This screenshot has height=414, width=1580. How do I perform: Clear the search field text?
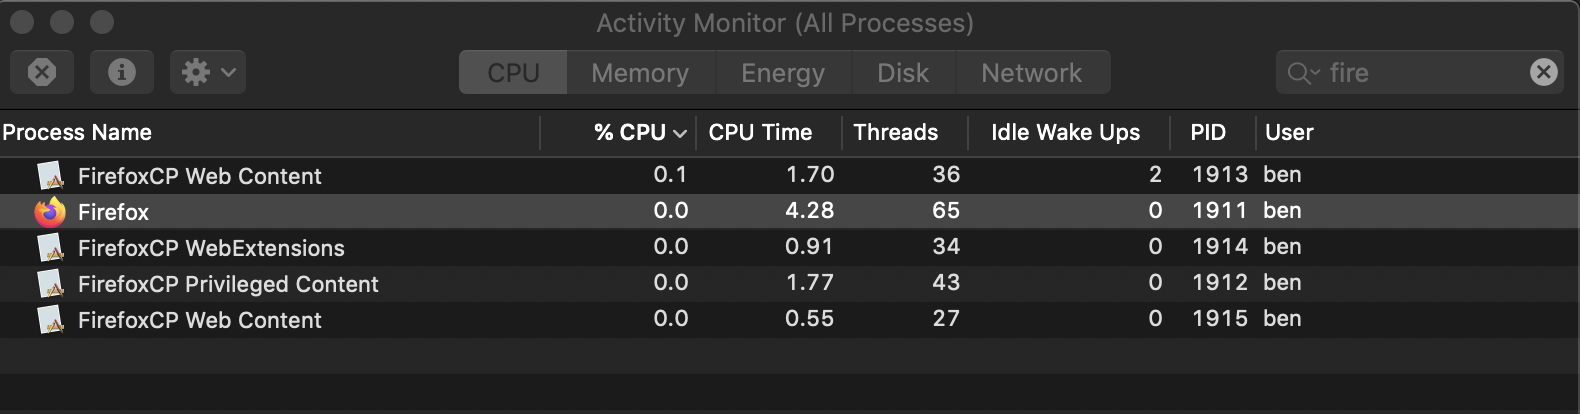coord(1543,72)
